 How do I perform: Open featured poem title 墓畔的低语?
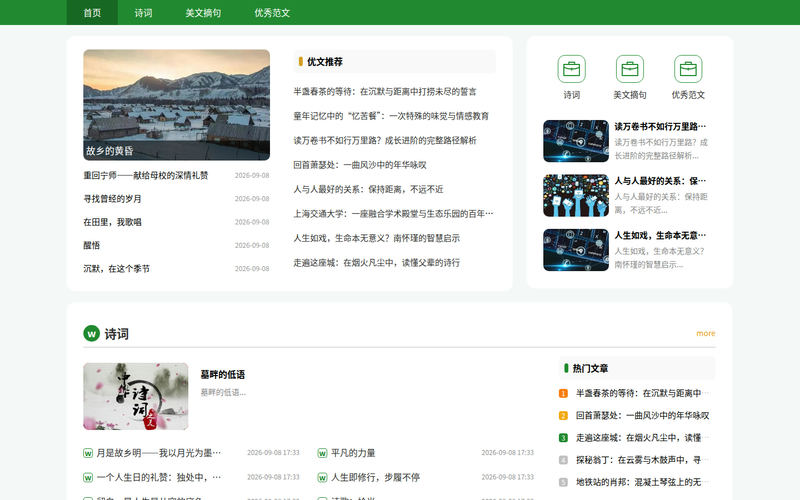[x=222, y=375]
